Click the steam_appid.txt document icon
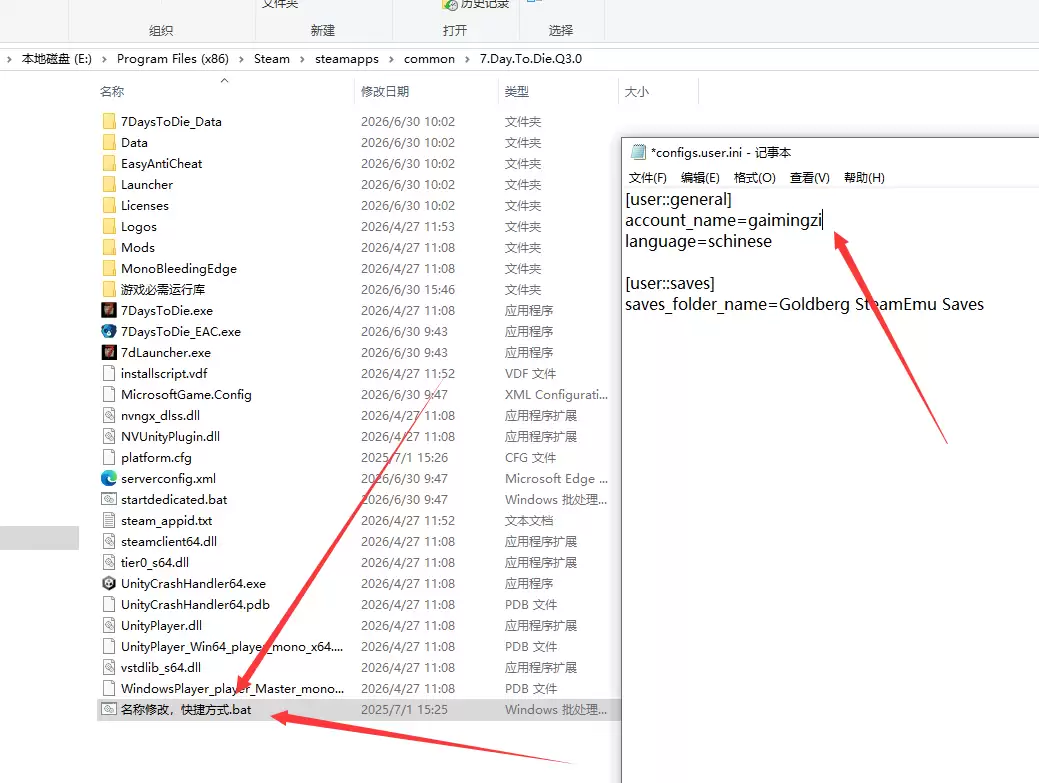Screen dimensions: 1039x783 pos(109,520)
